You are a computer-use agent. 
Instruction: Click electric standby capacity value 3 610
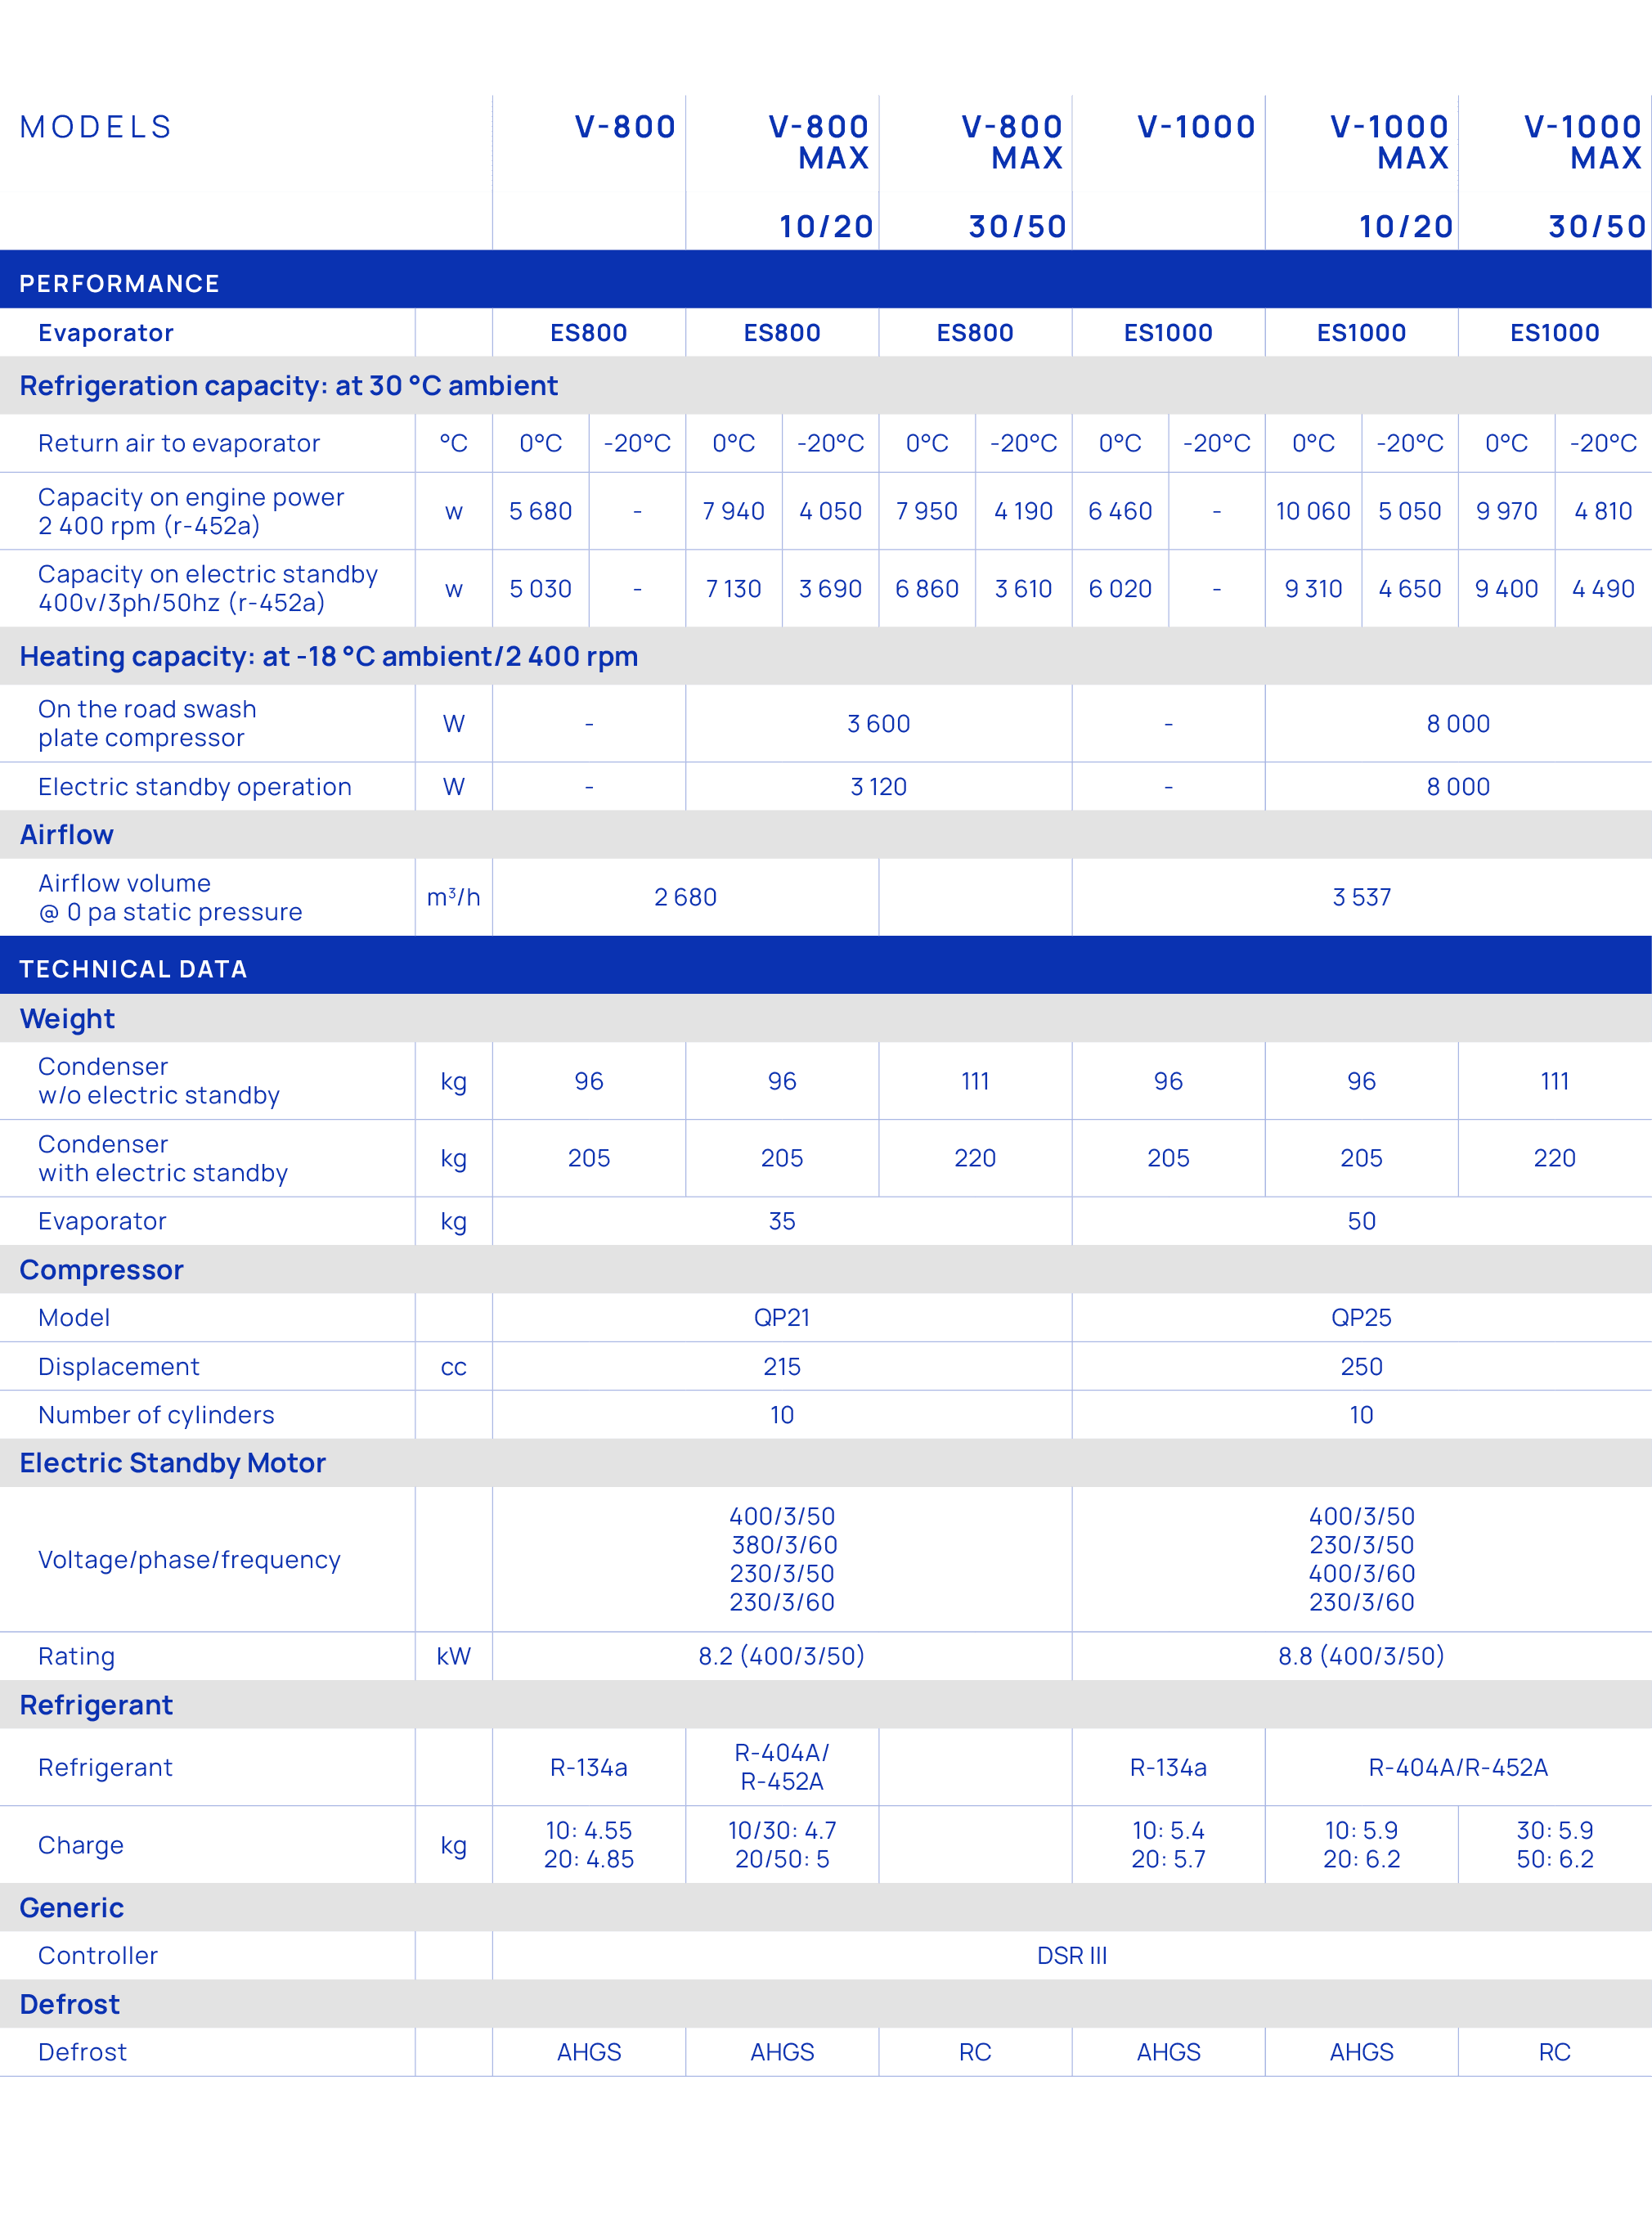tap(1023, 589)
